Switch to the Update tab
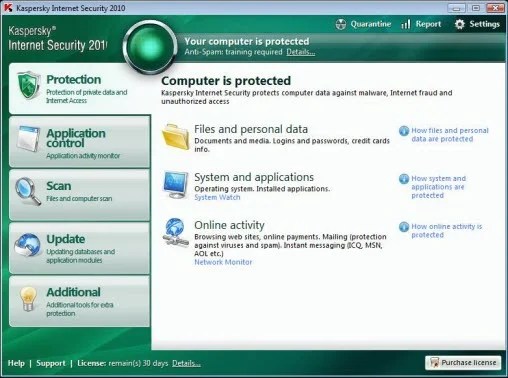The height and width of the screenshot is (378, 508). pyautogui.click(x=80, y=249)
